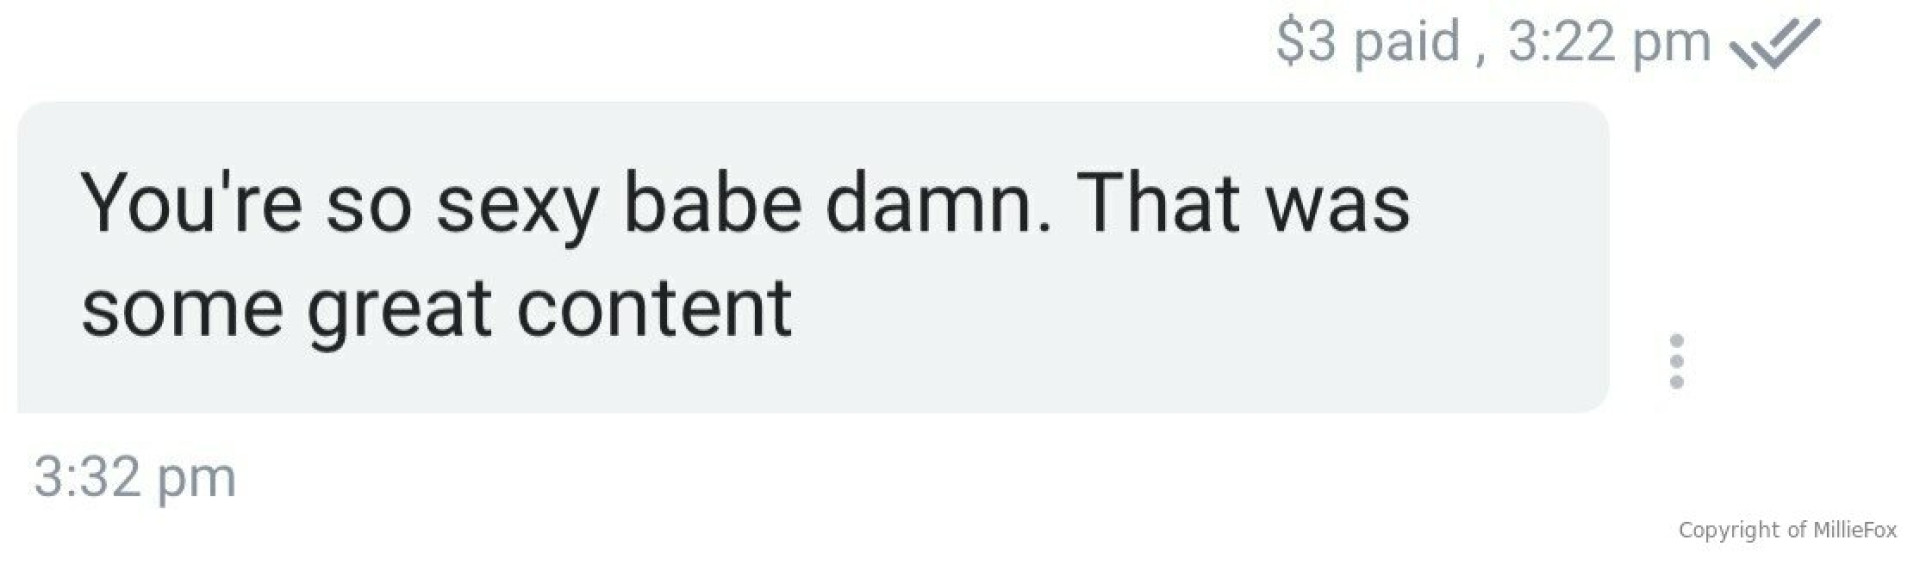Click the "Copyright of MillieFox" watermark
The width and height of the screenshot is (1920, 565).
point(1787,530)
